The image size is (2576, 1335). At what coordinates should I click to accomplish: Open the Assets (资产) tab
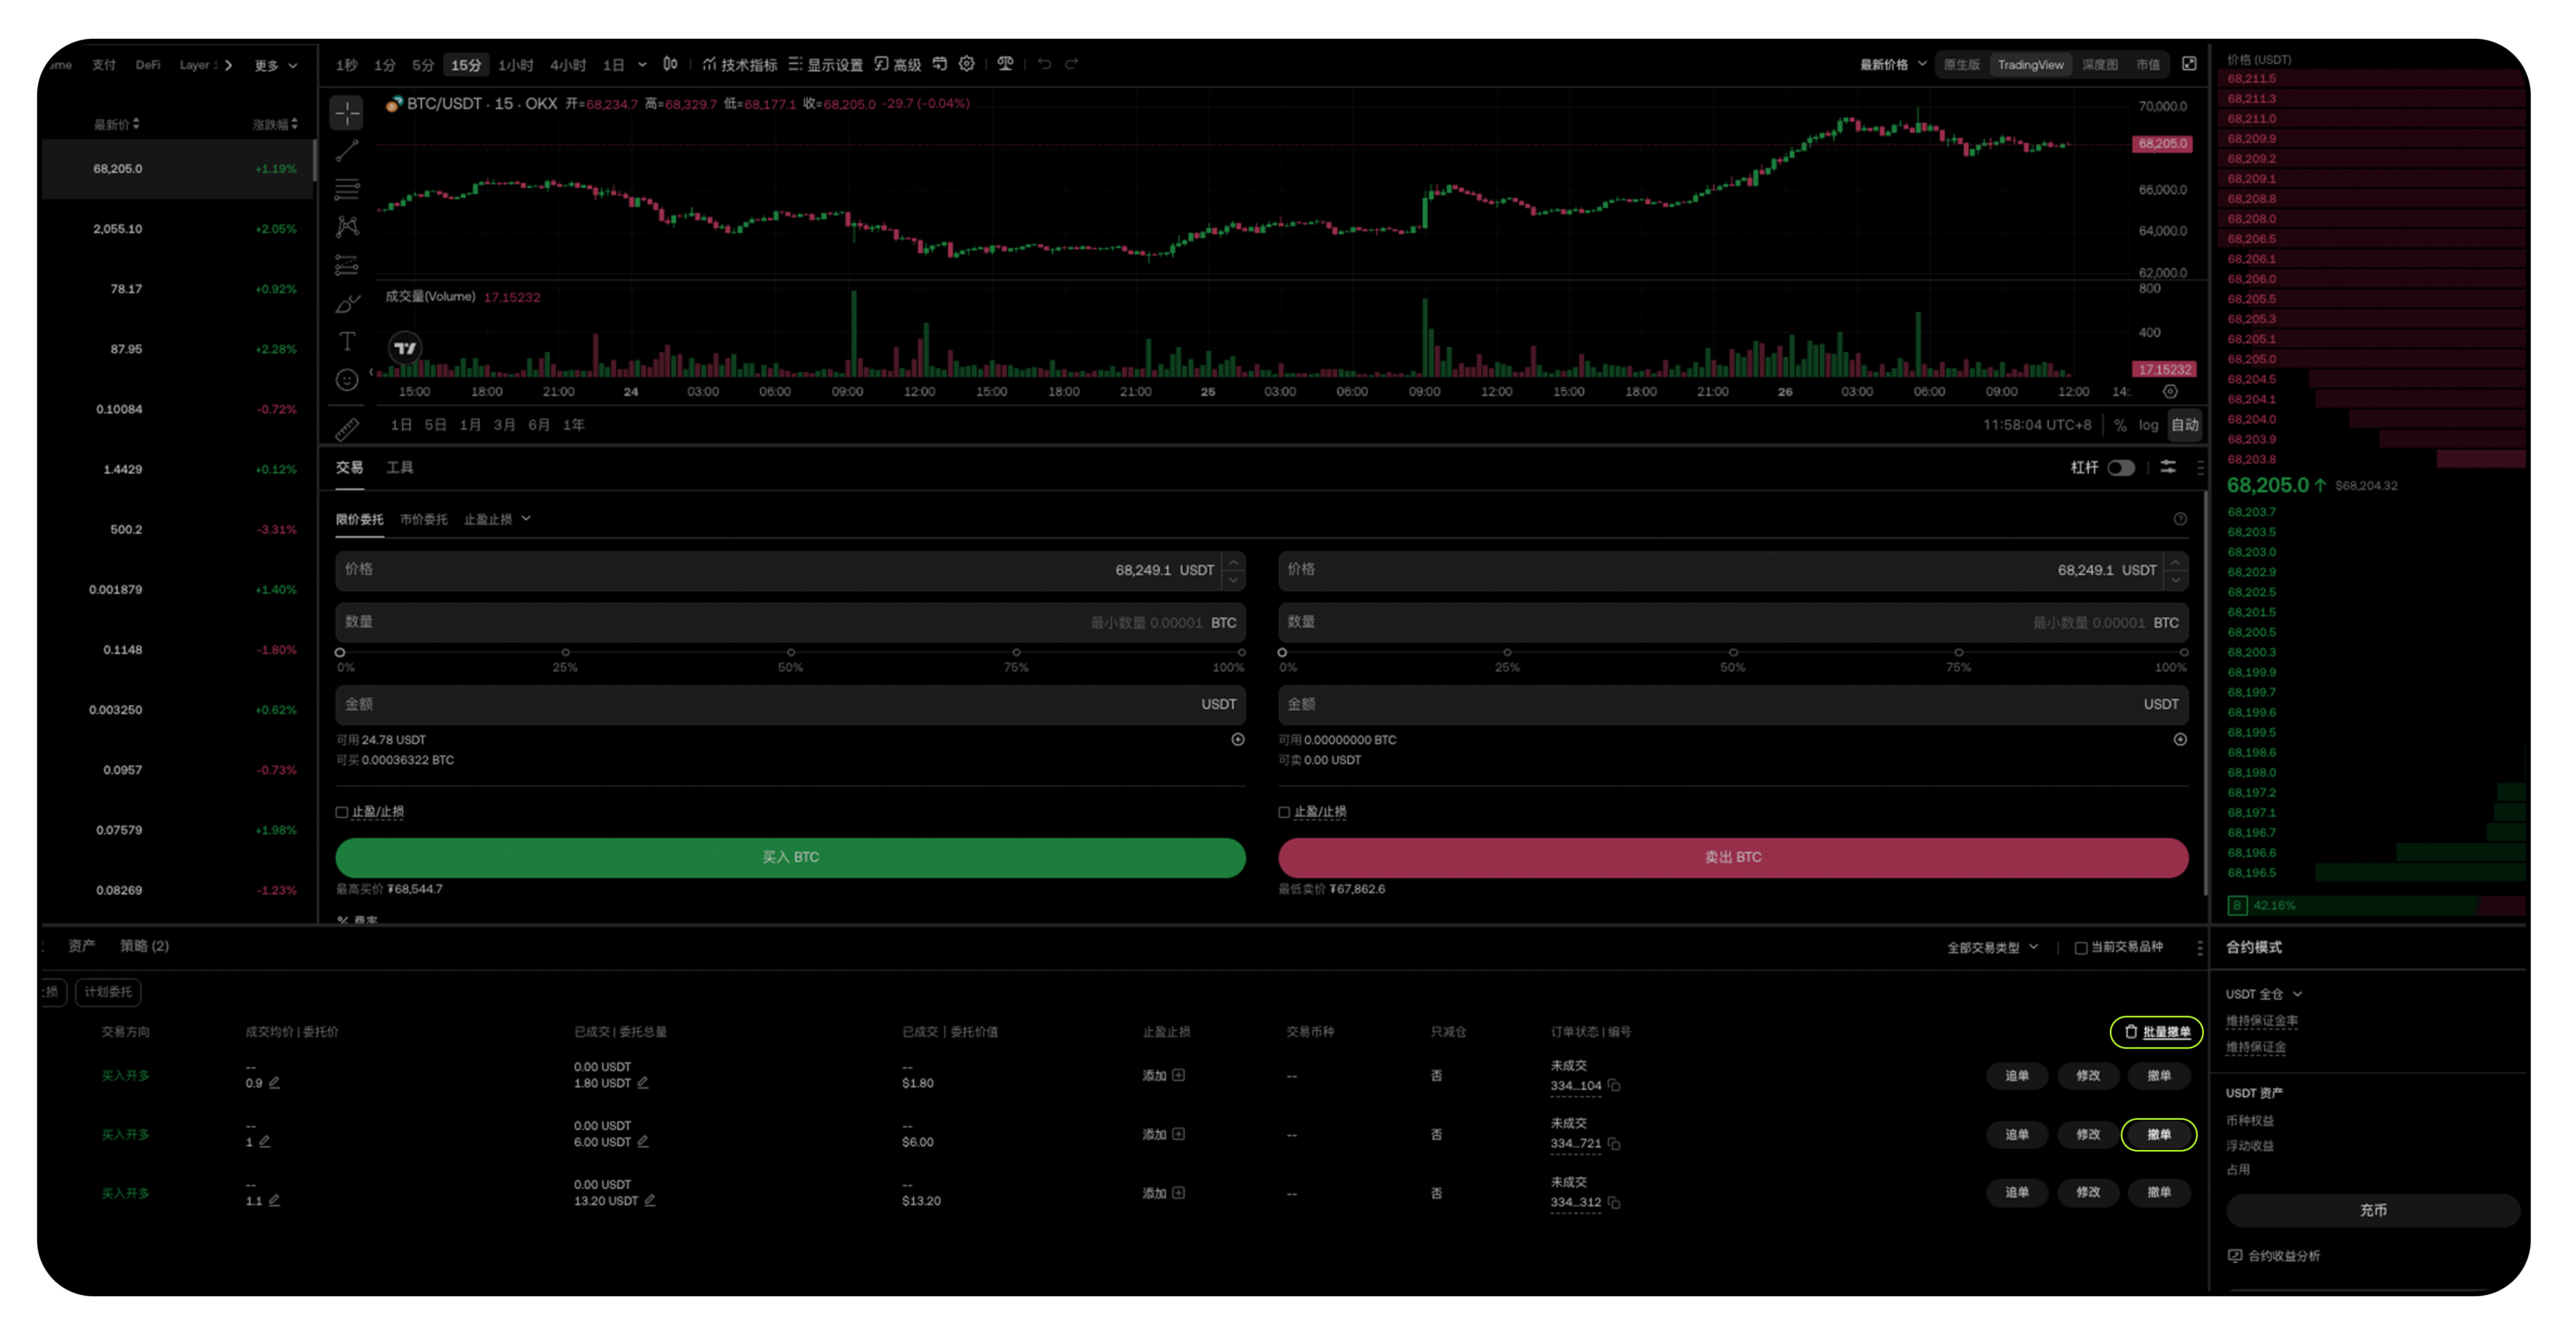tap(82, 946)
